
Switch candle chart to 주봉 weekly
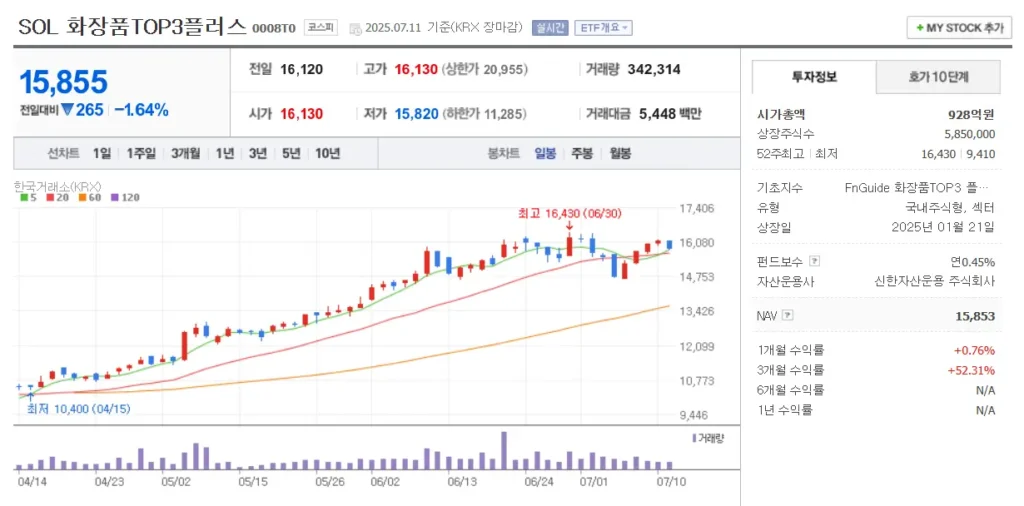[x=582, y=153]
